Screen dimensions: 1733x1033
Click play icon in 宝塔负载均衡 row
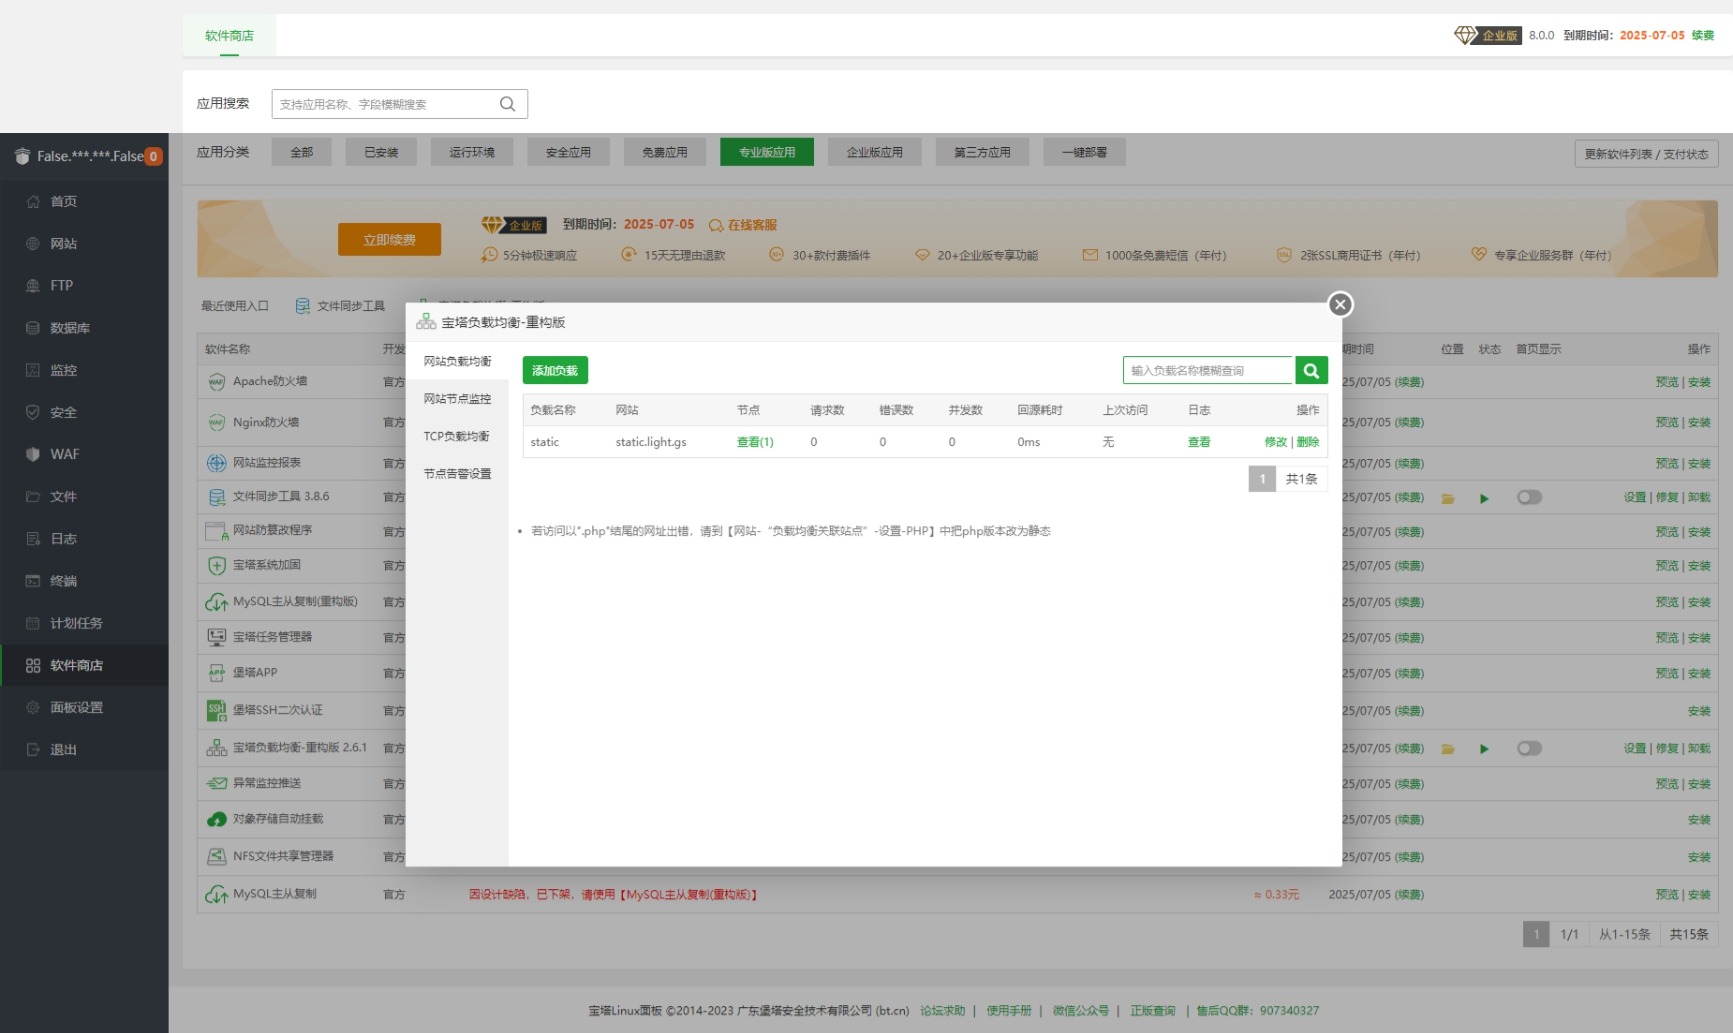click(x=1484, y=749)
